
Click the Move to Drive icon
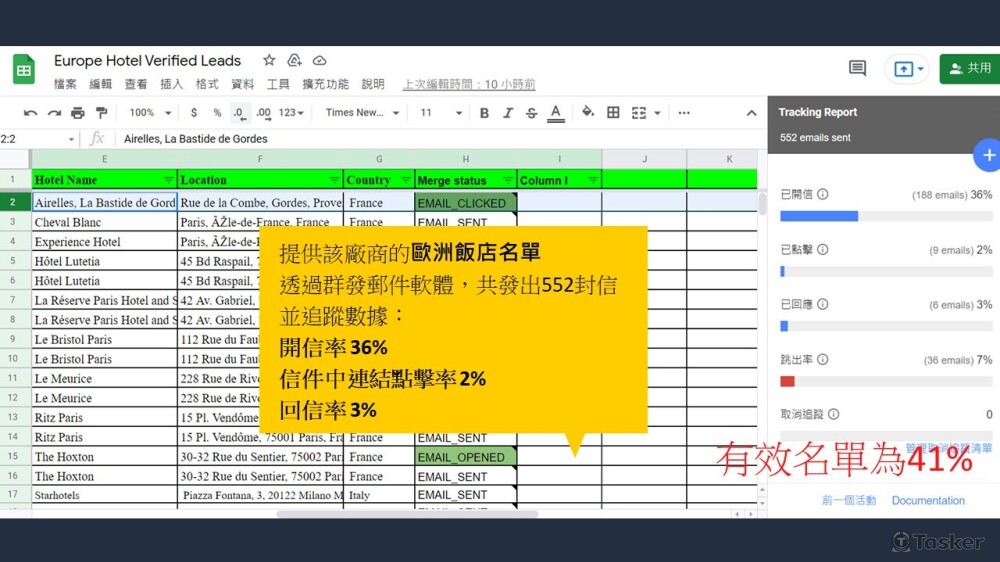294,60
